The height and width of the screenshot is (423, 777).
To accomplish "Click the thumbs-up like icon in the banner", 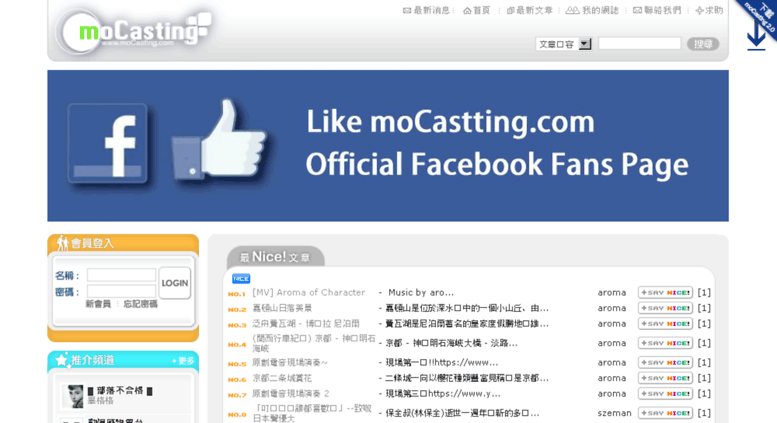I will 219,139.
